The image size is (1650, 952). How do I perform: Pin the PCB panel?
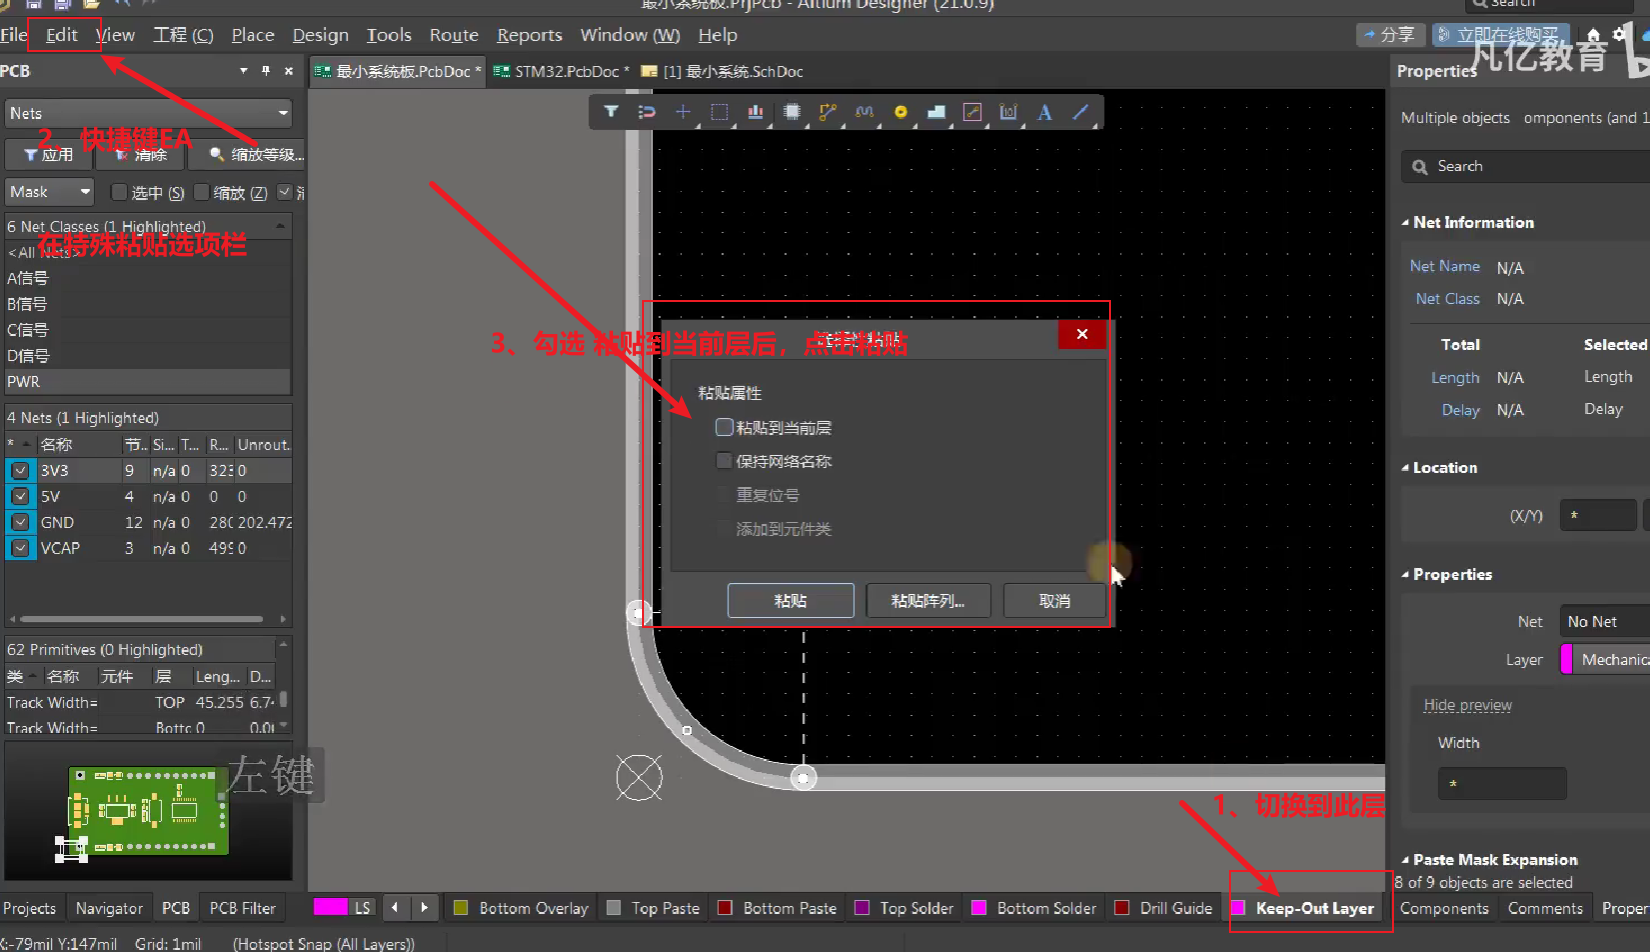pyautogui.click(x=266, y=71)
